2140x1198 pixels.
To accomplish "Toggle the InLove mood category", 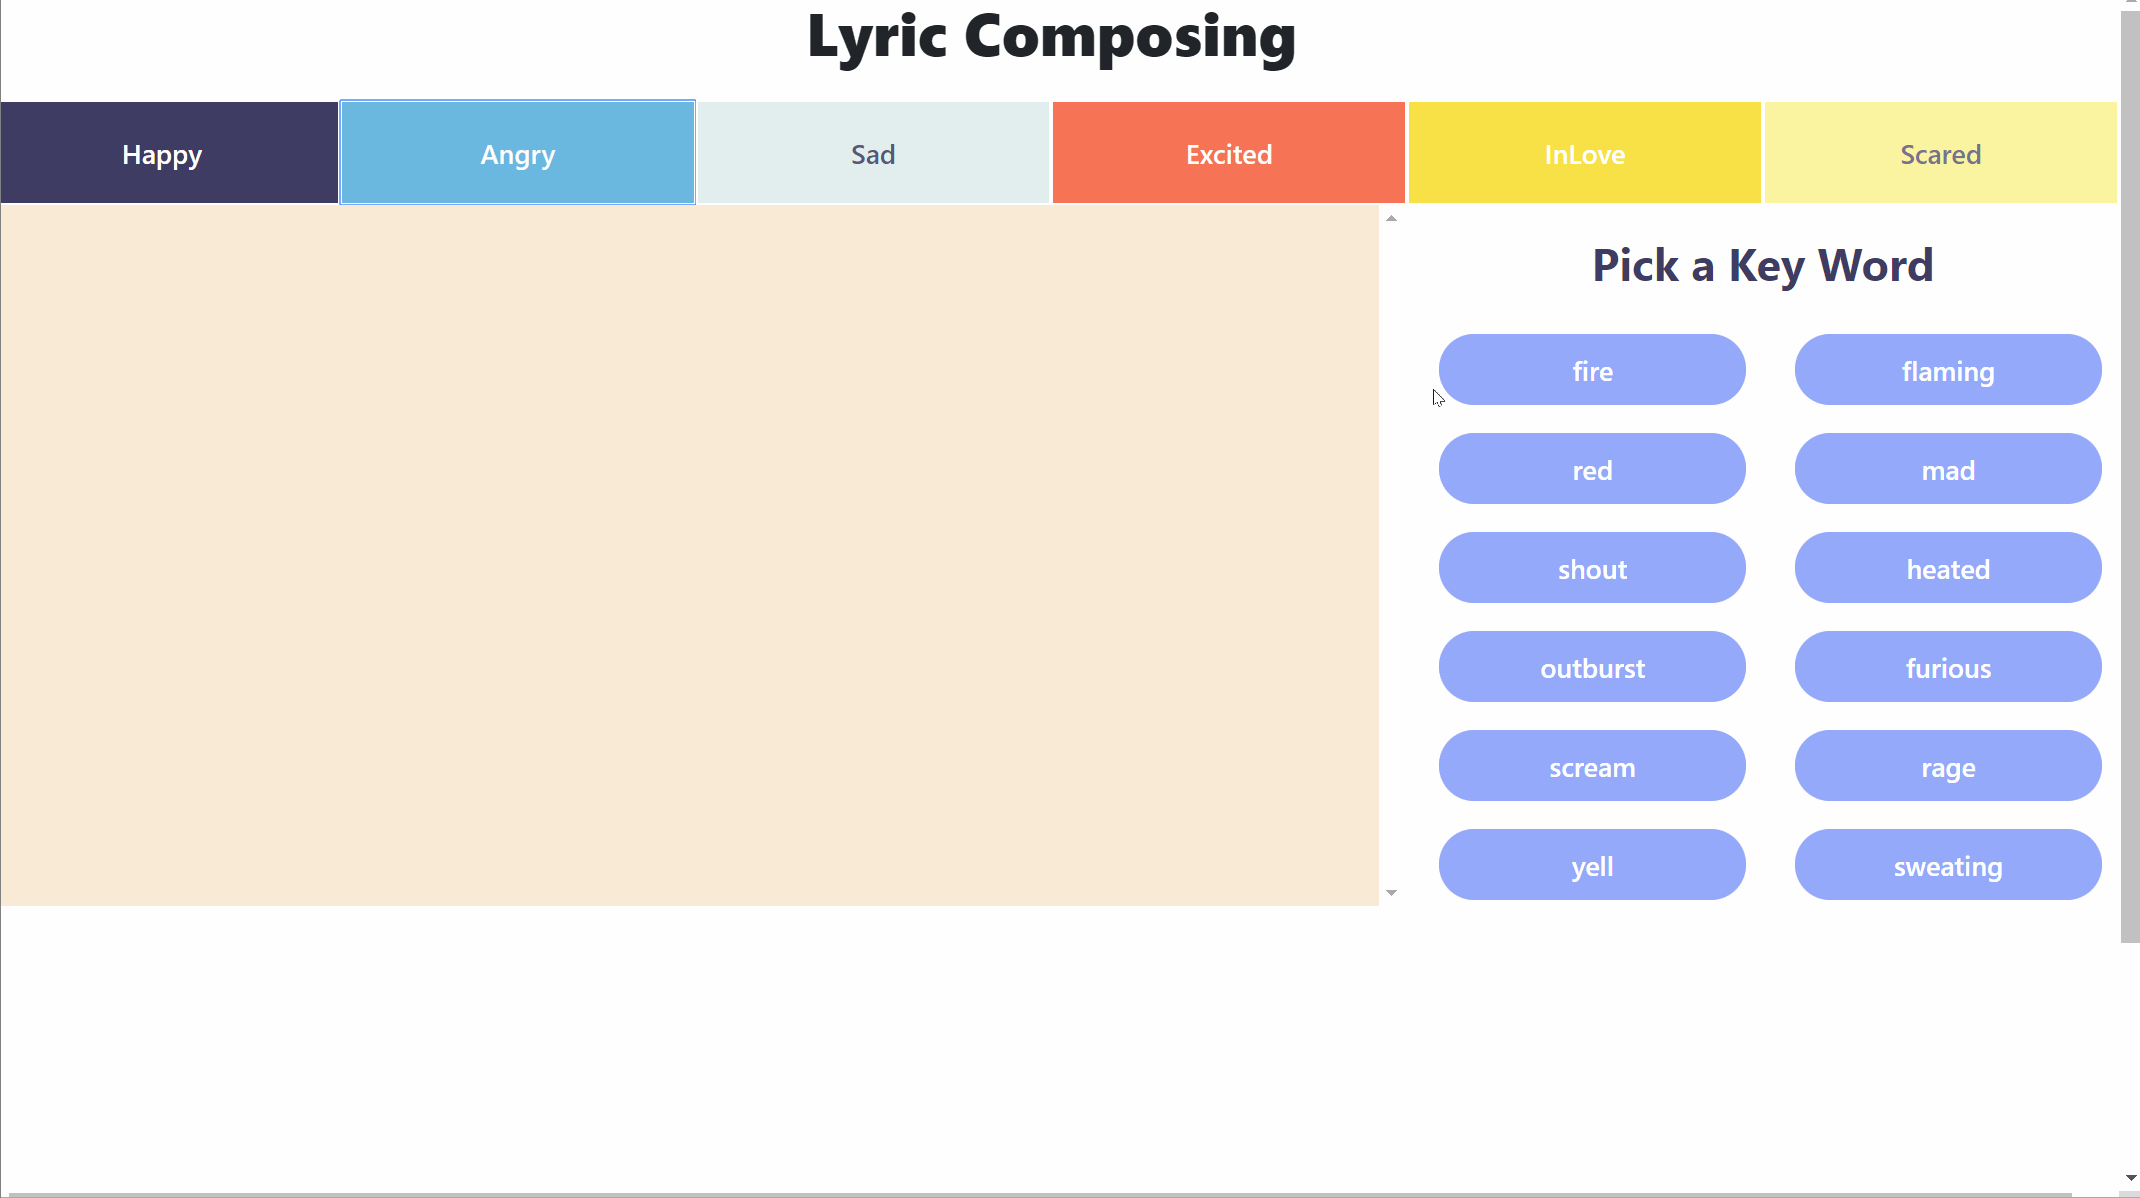I will point(1584,153).
